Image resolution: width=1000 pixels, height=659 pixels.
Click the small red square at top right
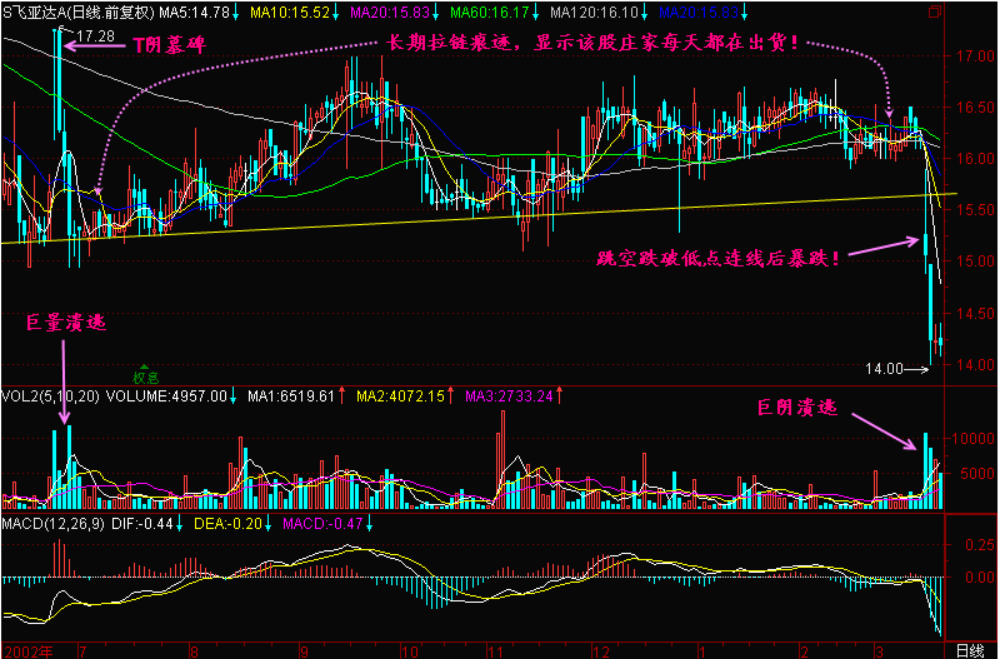point(934,11)
